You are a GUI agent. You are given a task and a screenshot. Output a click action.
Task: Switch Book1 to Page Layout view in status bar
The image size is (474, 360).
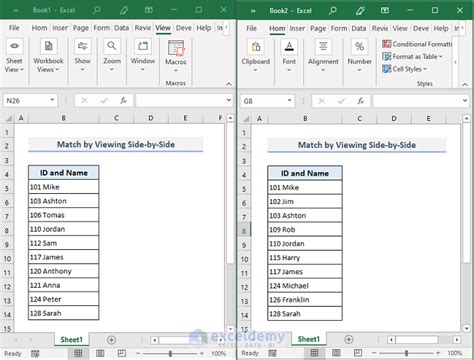coord(100,353)
